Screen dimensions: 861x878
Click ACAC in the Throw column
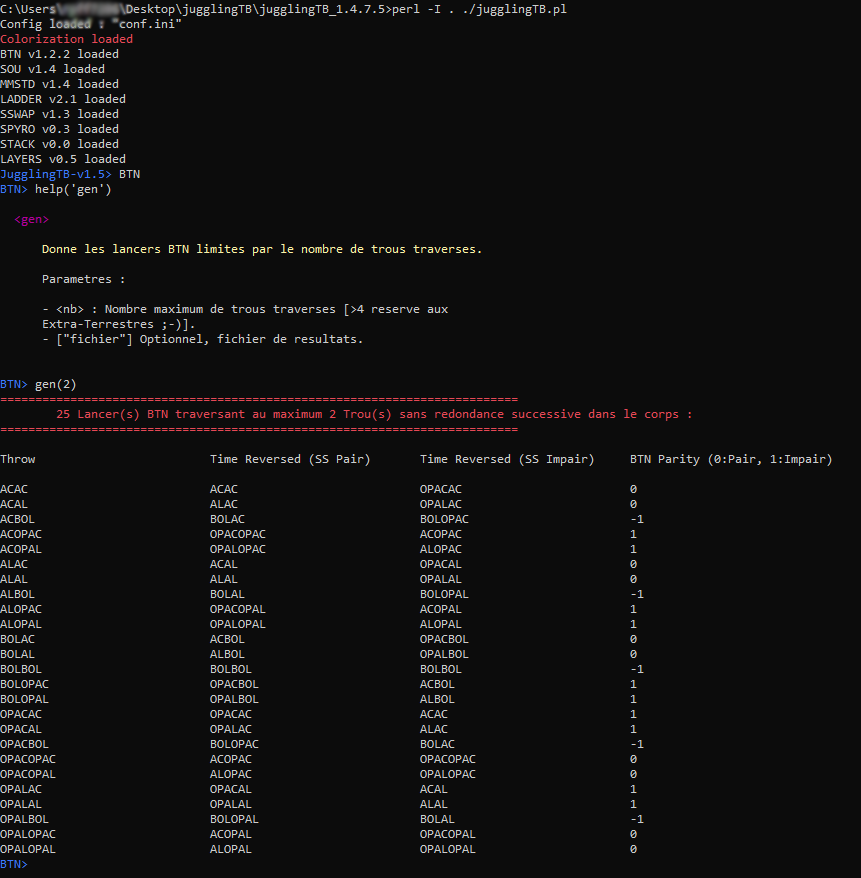14,489
